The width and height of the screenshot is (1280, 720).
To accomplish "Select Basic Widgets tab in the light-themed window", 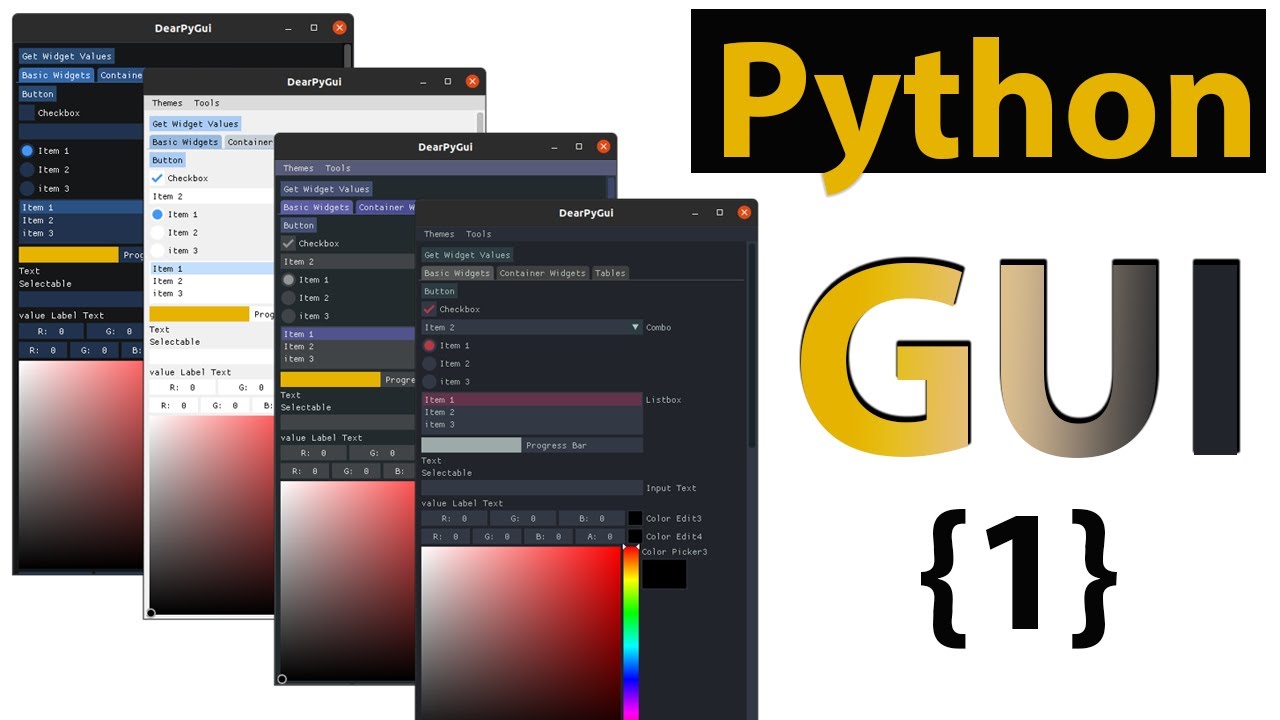I will (x=185, y=142).
